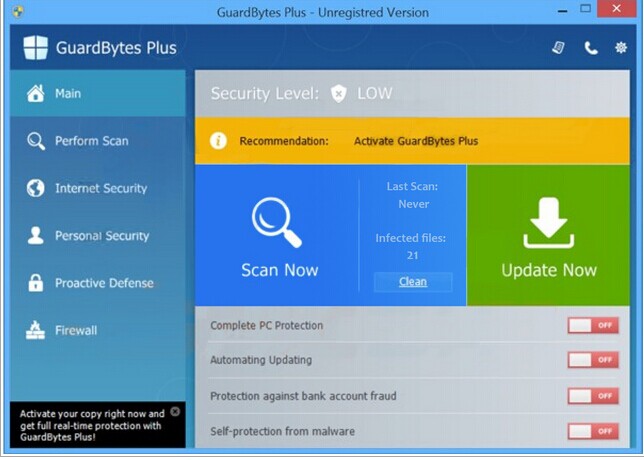Click the person icon for Personal Security
The image size is (644, 460).
click(36, 235)
